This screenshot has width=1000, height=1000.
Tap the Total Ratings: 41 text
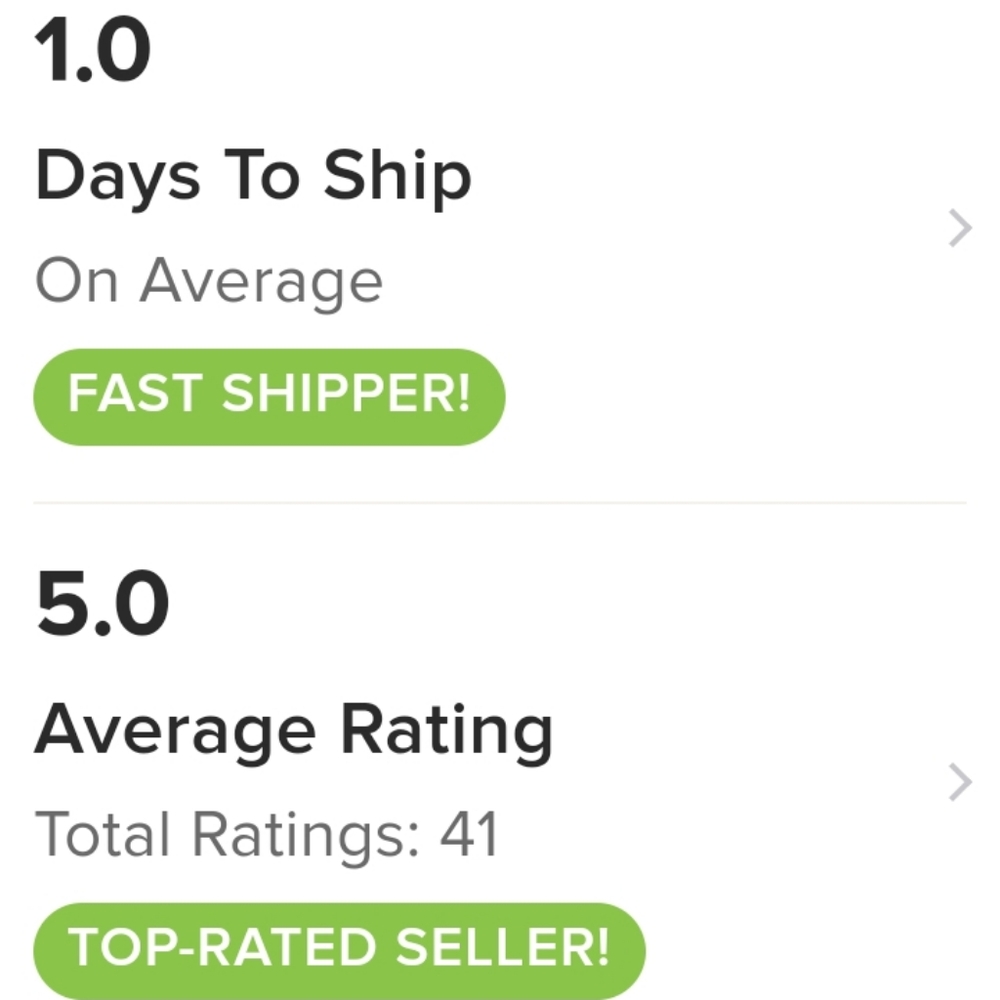pos(266,834)
